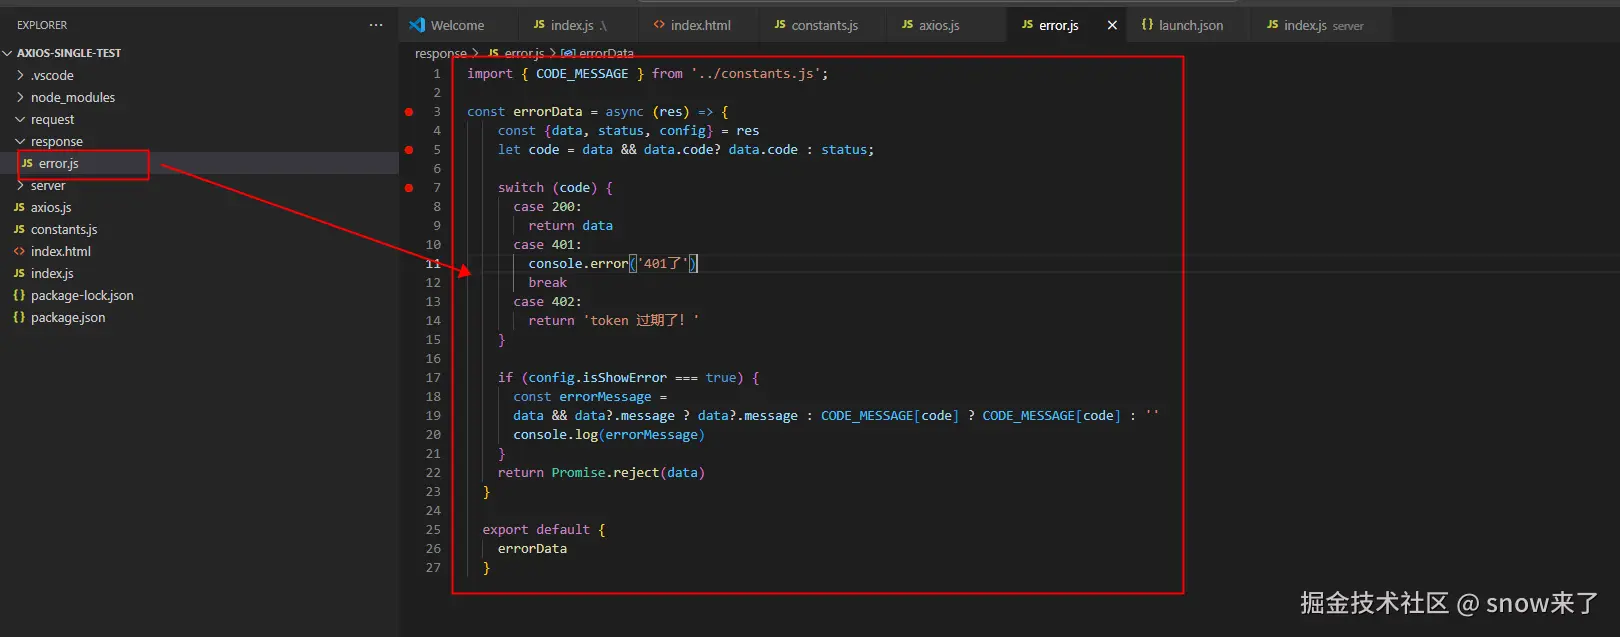1620x637 pixels.
Task: Remove the breakpoint on line 5
Action: pyautogui.click(x=409, y=150)
